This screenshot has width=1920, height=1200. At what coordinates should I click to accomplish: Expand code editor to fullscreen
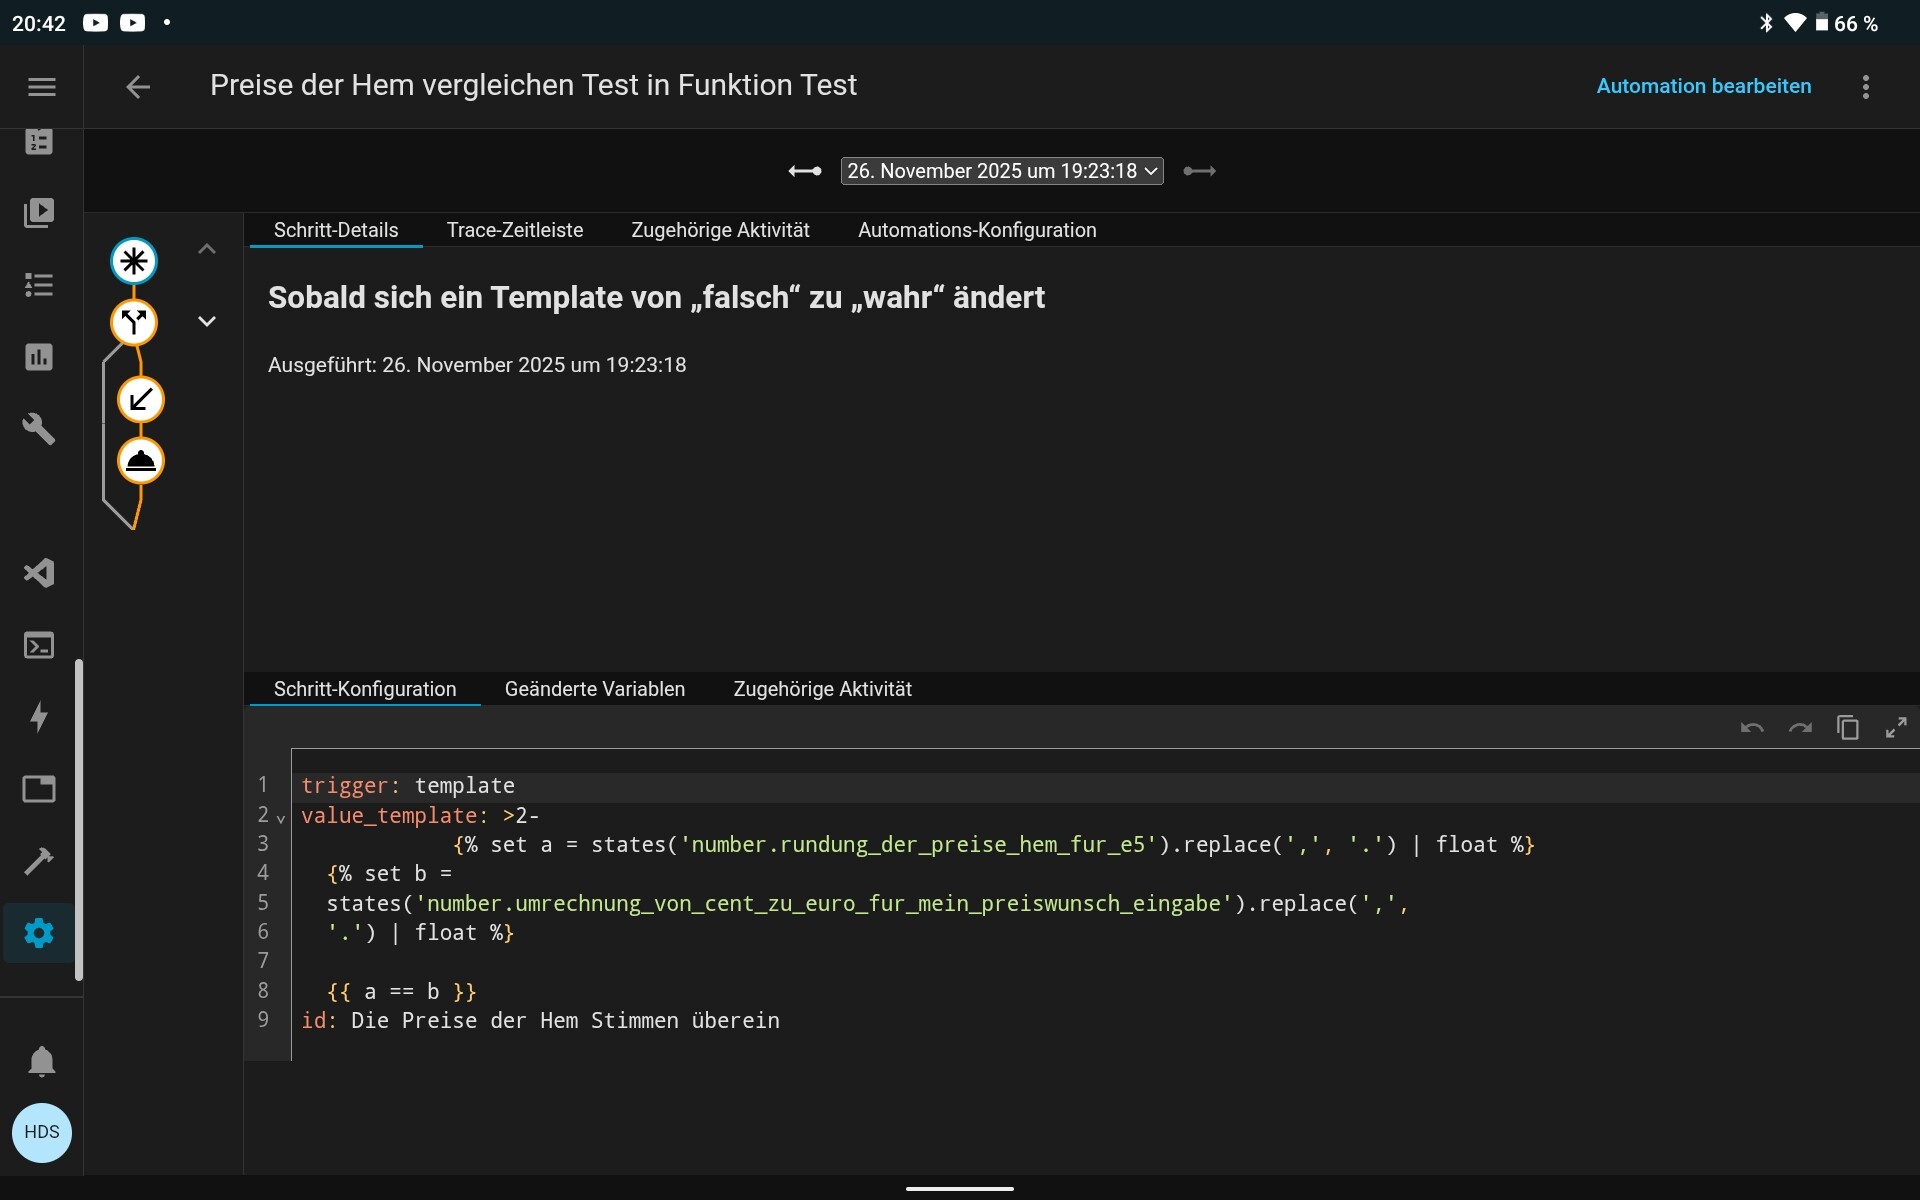click(1895, 728)
